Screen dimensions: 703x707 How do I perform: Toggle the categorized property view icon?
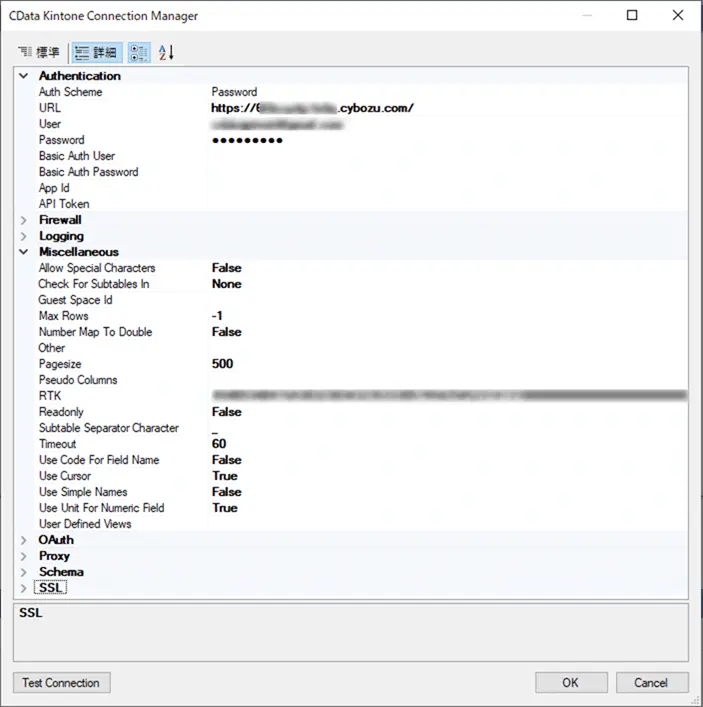[x=139, y=52]
